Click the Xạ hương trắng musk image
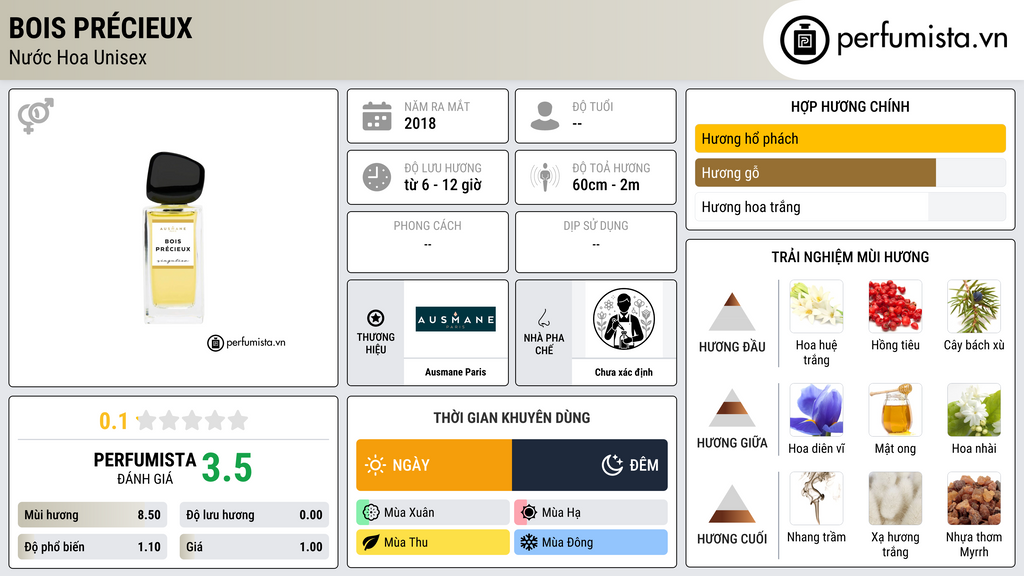Image resolution: width=1024 pixels, height=576 pixels. (895, 499)
